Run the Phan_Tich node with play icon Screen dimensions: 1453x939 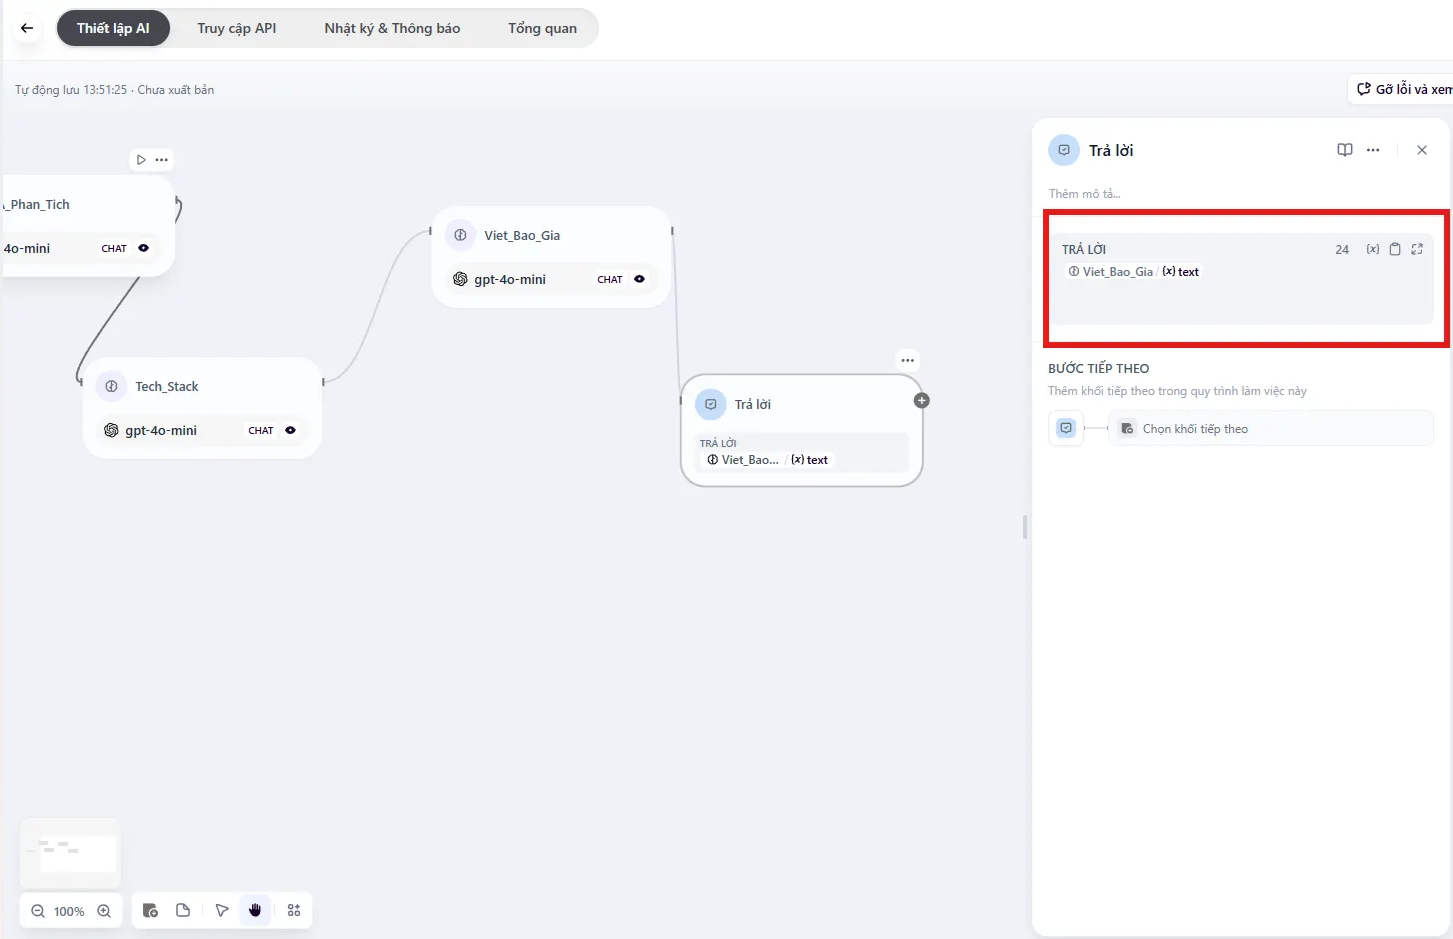tap(141, 160)
